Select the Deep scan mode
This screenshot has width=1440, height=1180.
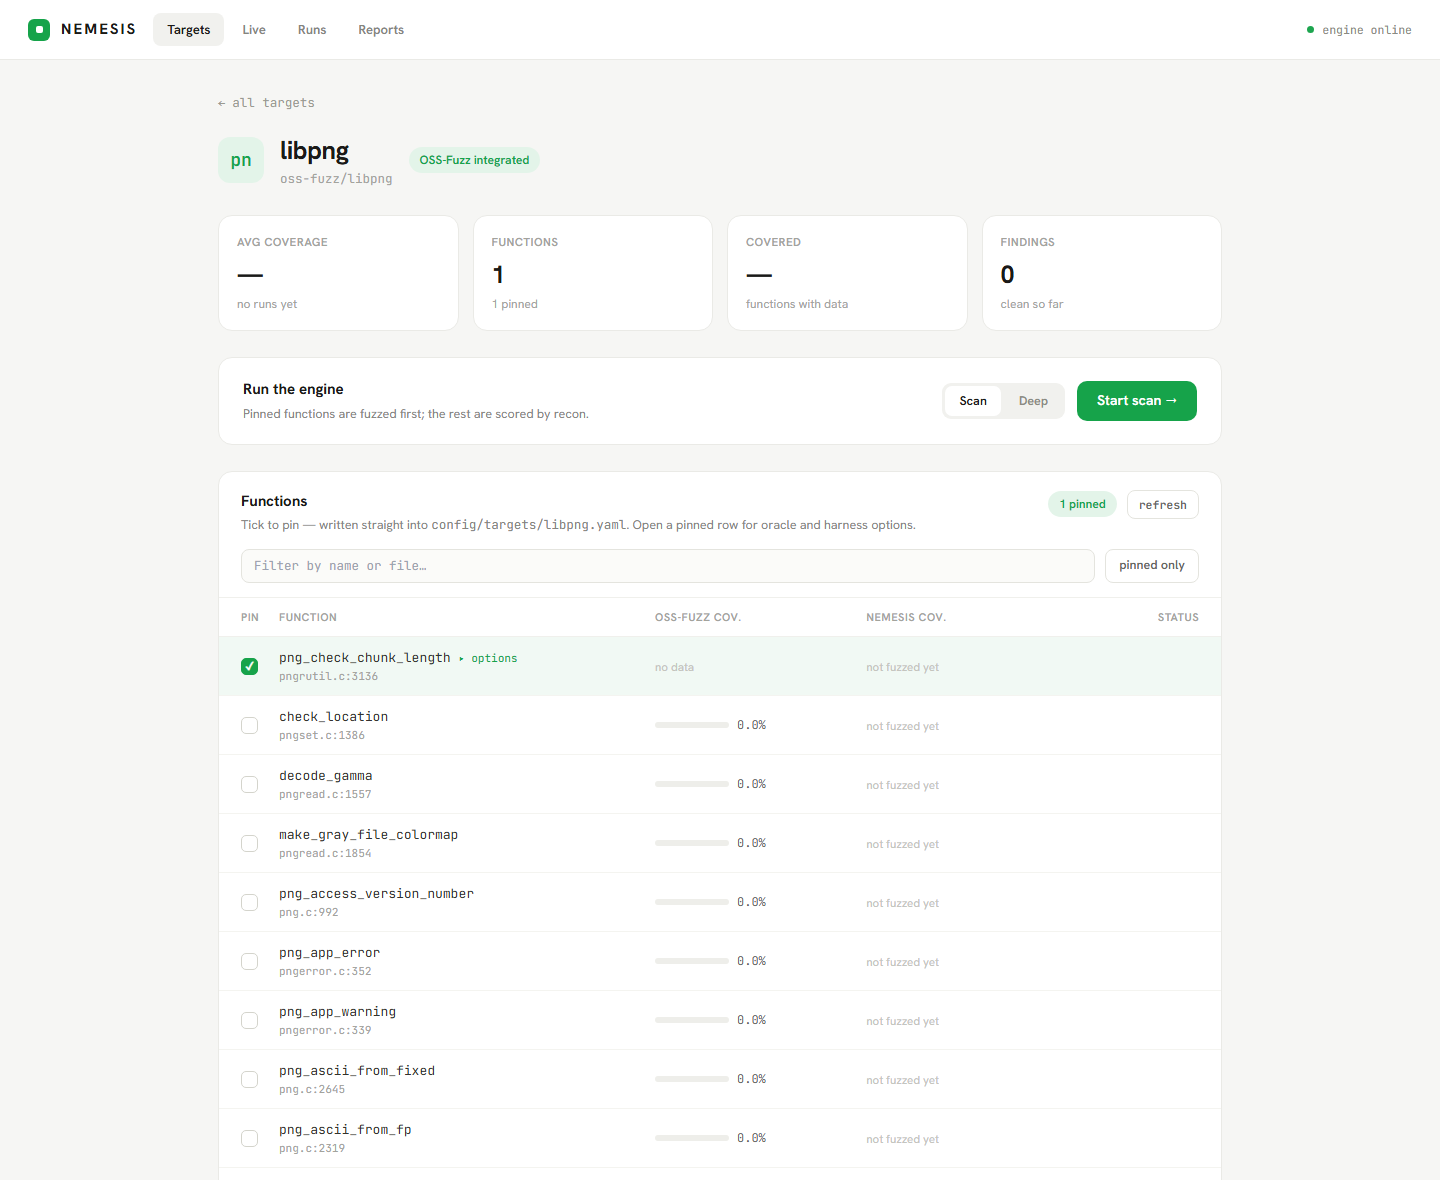point(1033,401)
